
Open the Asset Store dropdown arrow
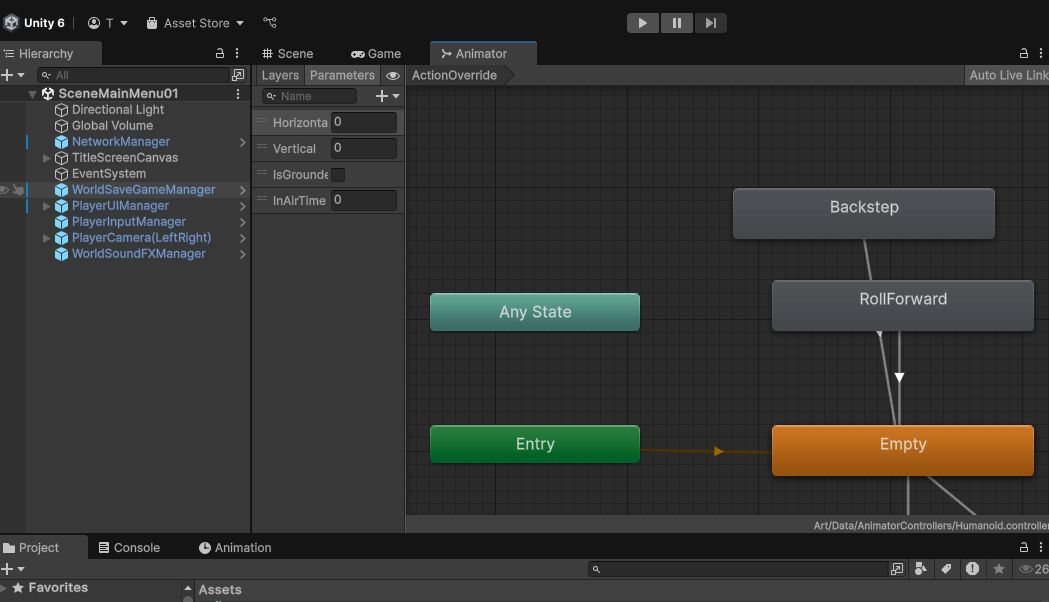click(240, 23)
